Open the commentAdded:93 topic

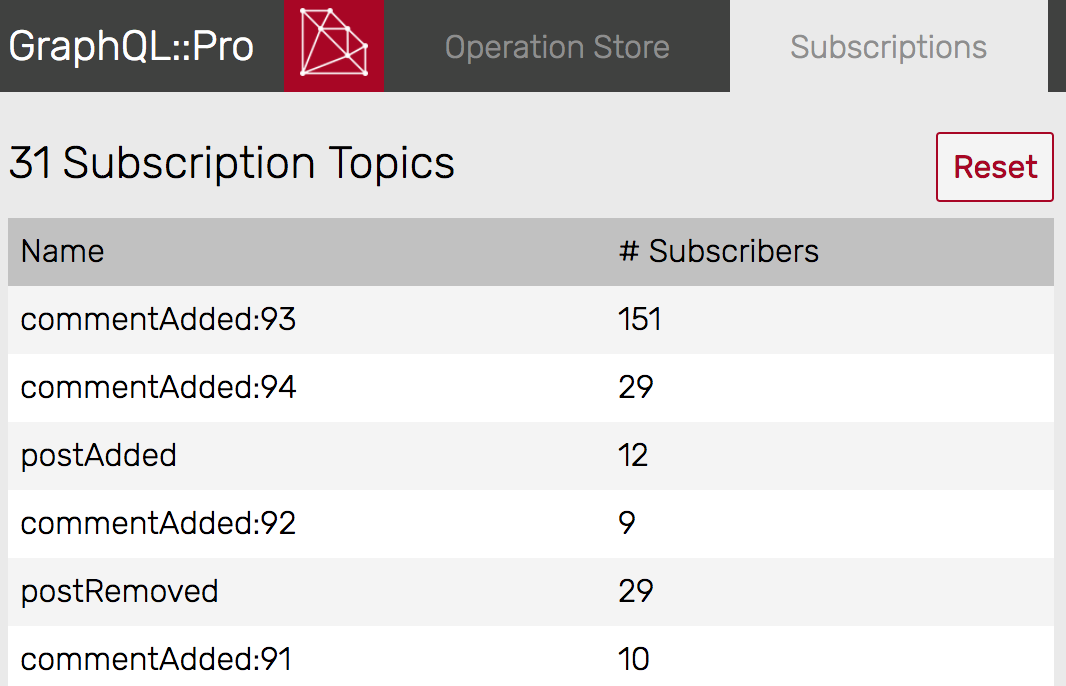(x=158, y=320)
